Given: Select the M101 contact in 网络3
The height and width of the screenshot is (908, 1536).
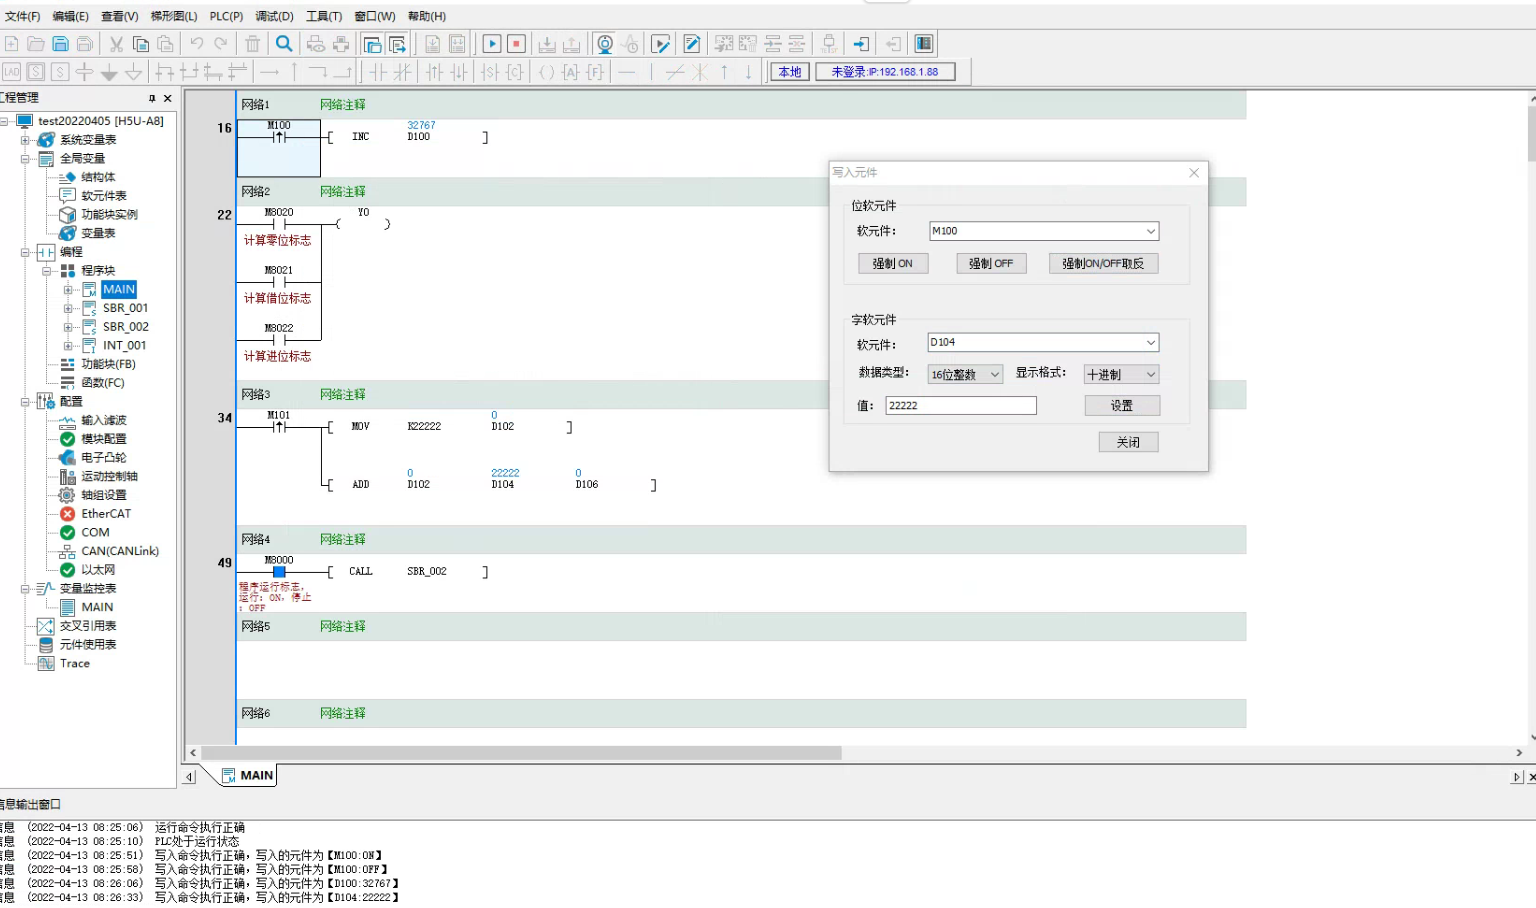Looking at the screenshot, I should (x=279, y=426).
